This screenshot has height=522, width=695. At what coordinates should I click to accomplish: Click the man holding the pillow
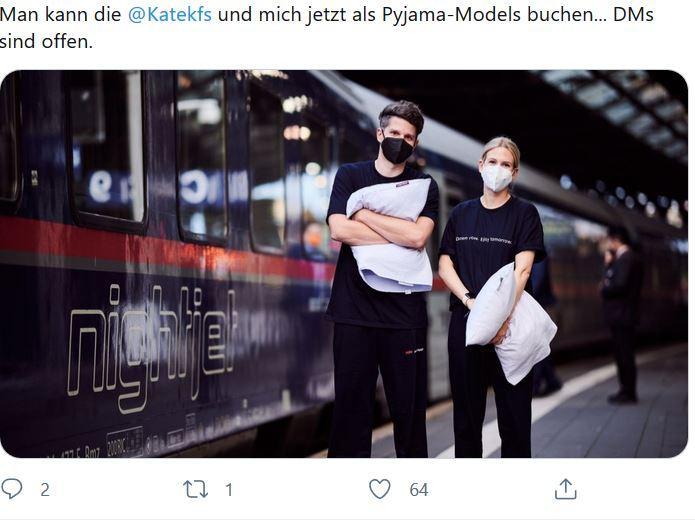[380, 279]
